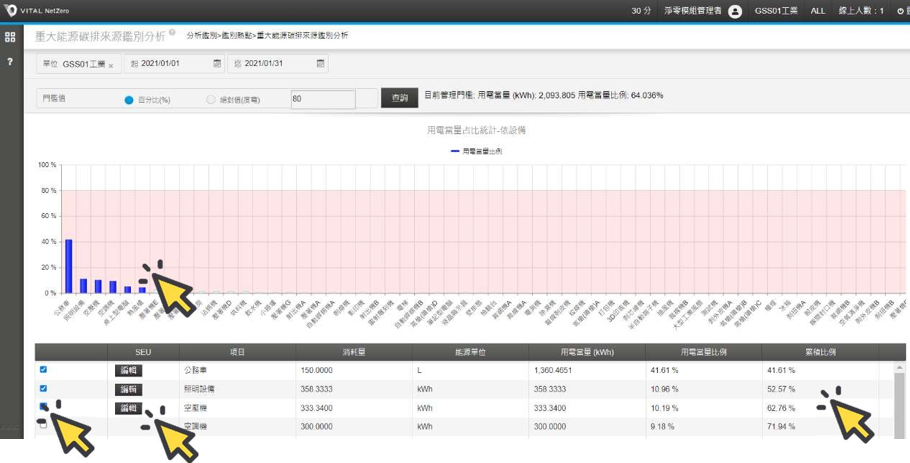The image size is (910, 463).
Task: Click the threshold value input field showing 80
Action: (322, 99)
